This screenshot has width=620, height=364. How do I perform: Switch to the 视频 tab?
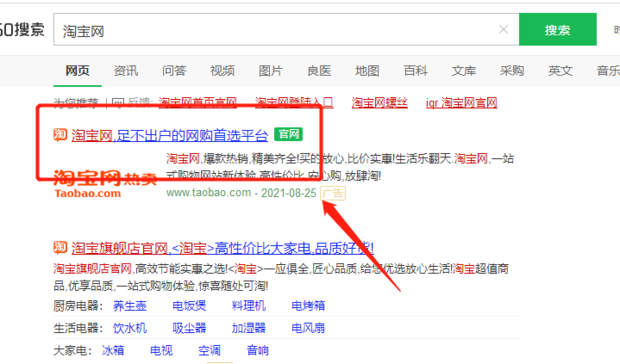222,71
